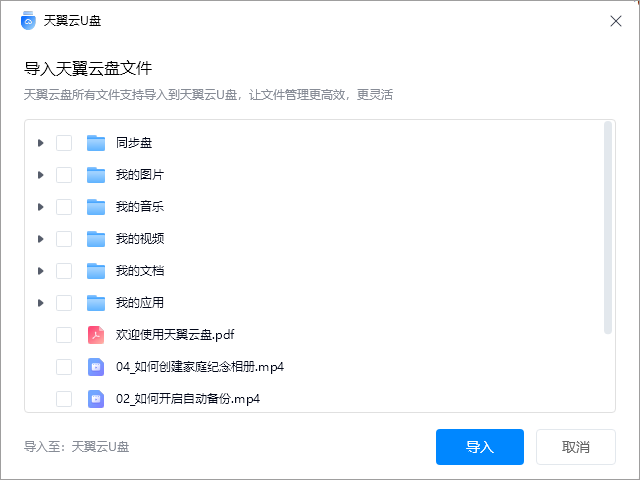
Task: Check the 同步盘 checkbox
Action: (64, 143)
